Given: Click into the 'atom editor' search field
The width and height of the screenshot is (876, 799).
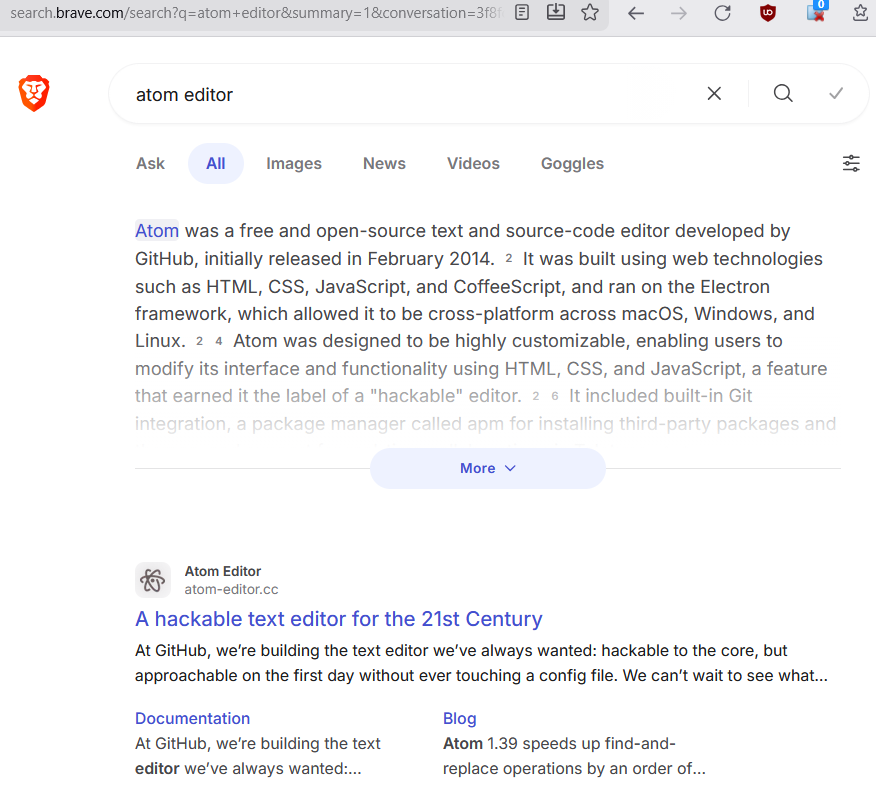Looking at the screenshot, I should tap(400, 94).
